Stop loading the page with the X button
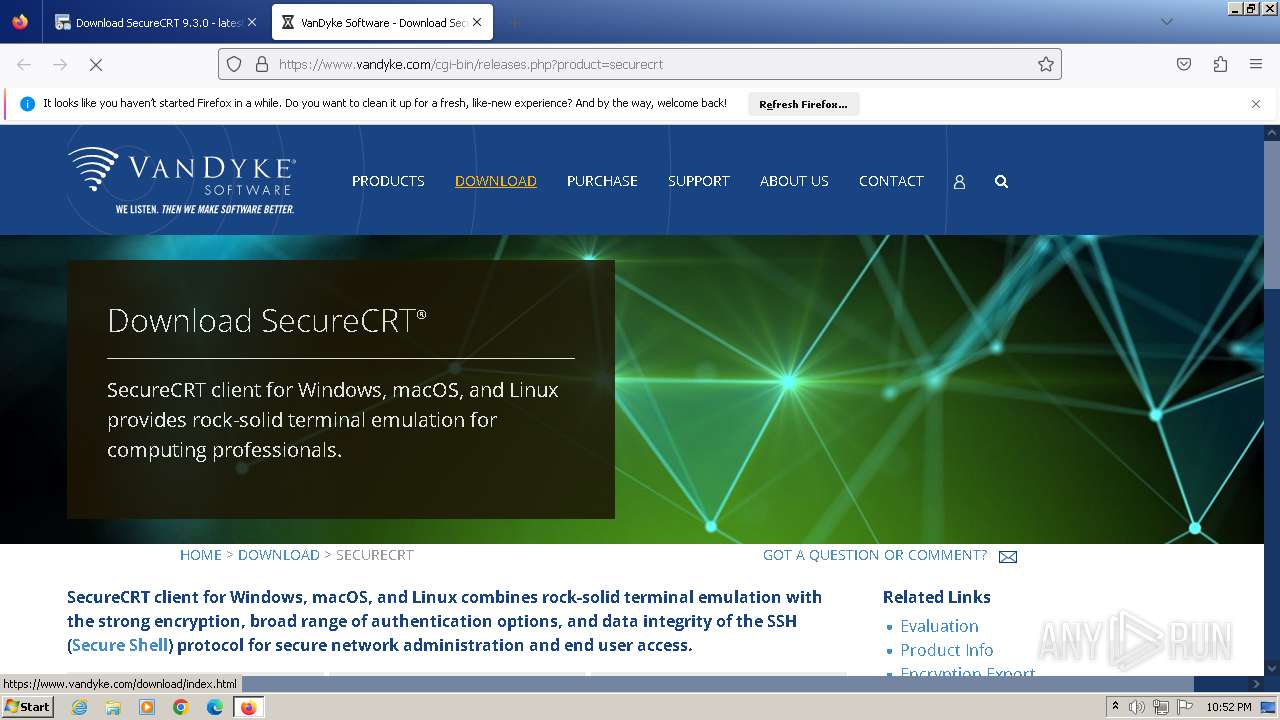1280x720 pixels. pyautogui.click(x=96, y=64)
